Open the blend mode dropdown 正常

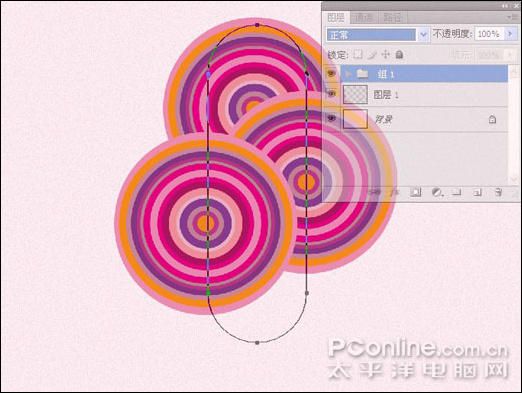[377, 34]
